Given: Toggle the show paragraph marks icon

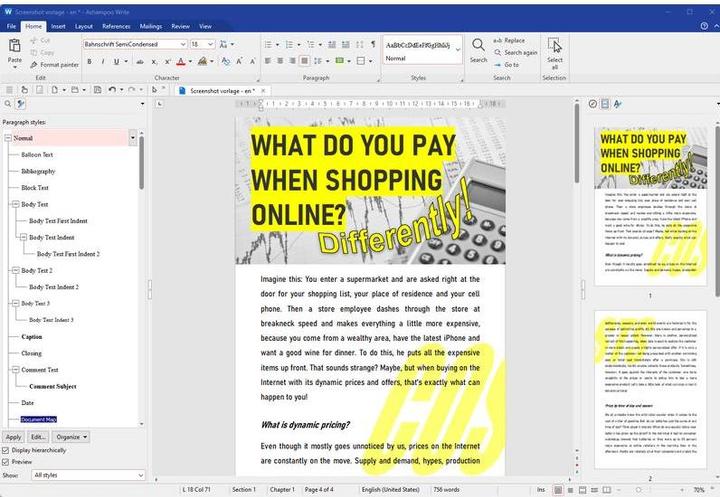Looking at the screenshot, I should click(373, 44).
